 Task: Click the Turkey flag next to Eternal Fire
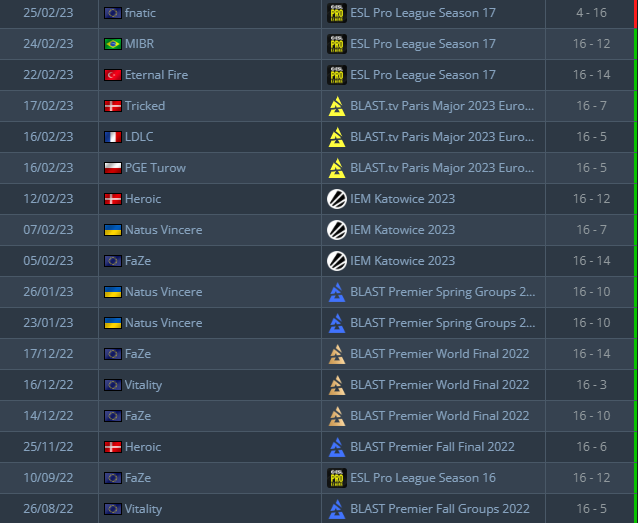pyautogui.click(x=113, y=75)
